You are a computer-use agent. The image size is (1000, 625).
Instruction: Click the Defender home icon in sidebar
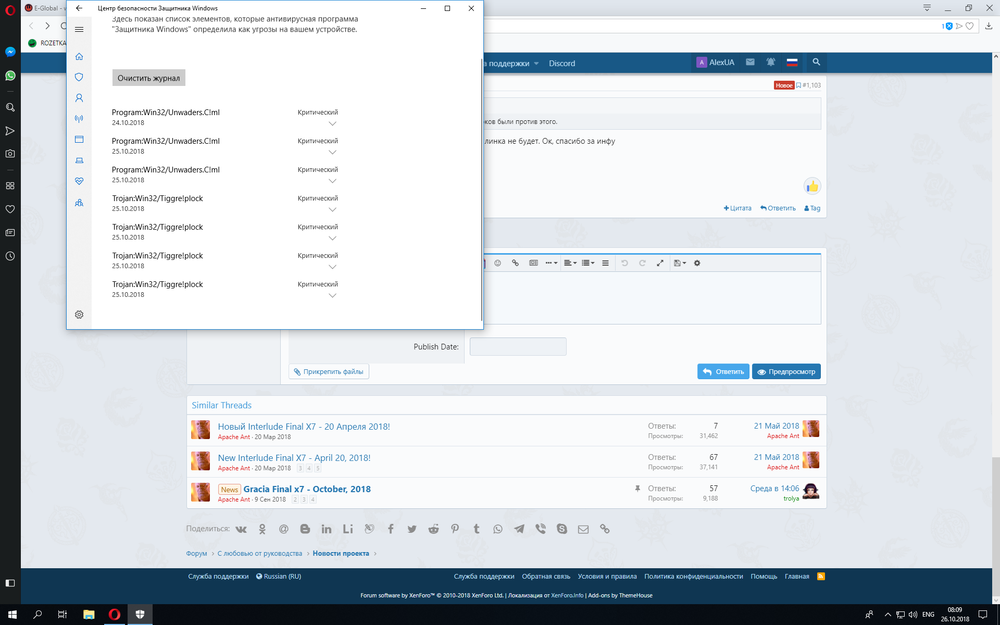[79, 56]
